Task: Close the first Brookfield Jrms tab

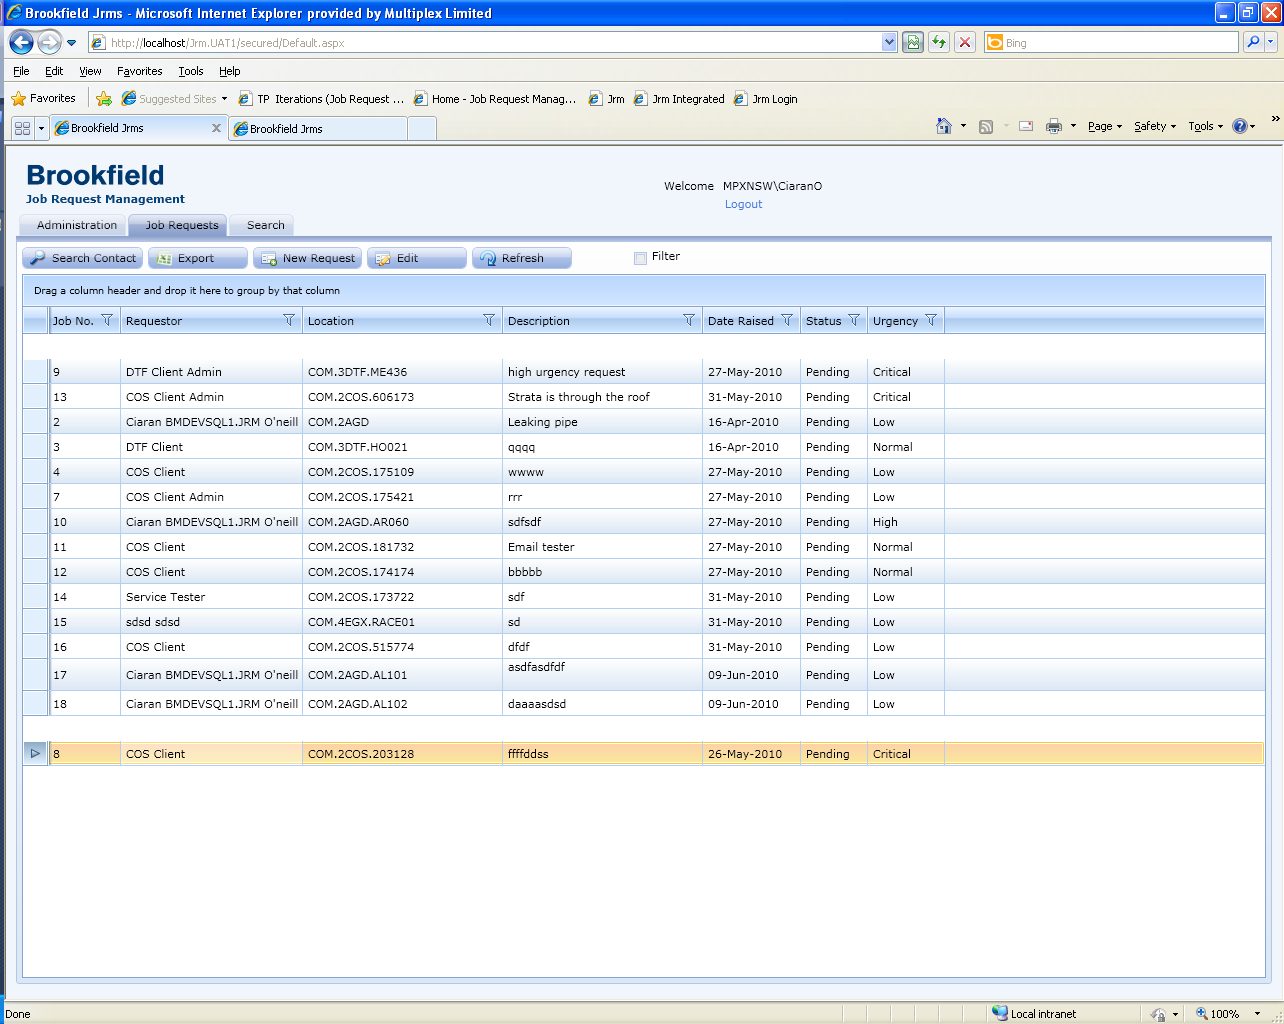Action: pos(216,128)
